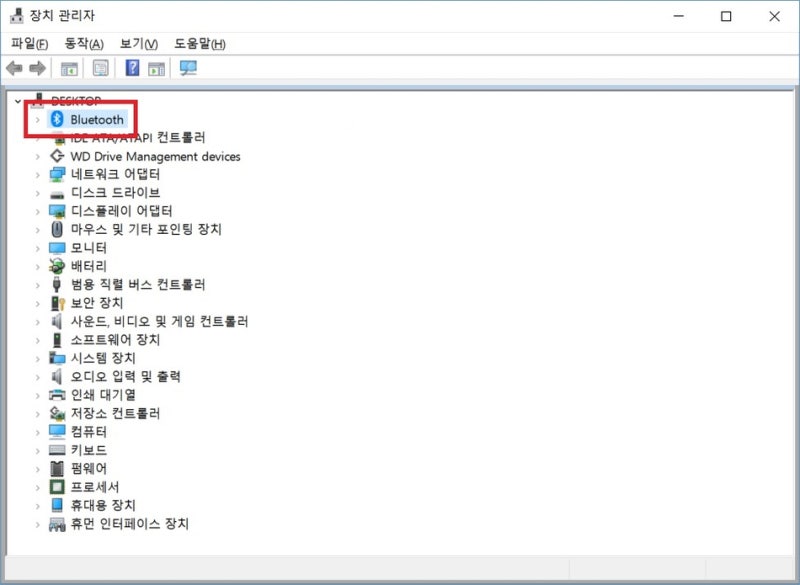Expand the 휴먼 인터페이스 장치 arrow
Screen dimensions: 800x585
pos(37,524)
